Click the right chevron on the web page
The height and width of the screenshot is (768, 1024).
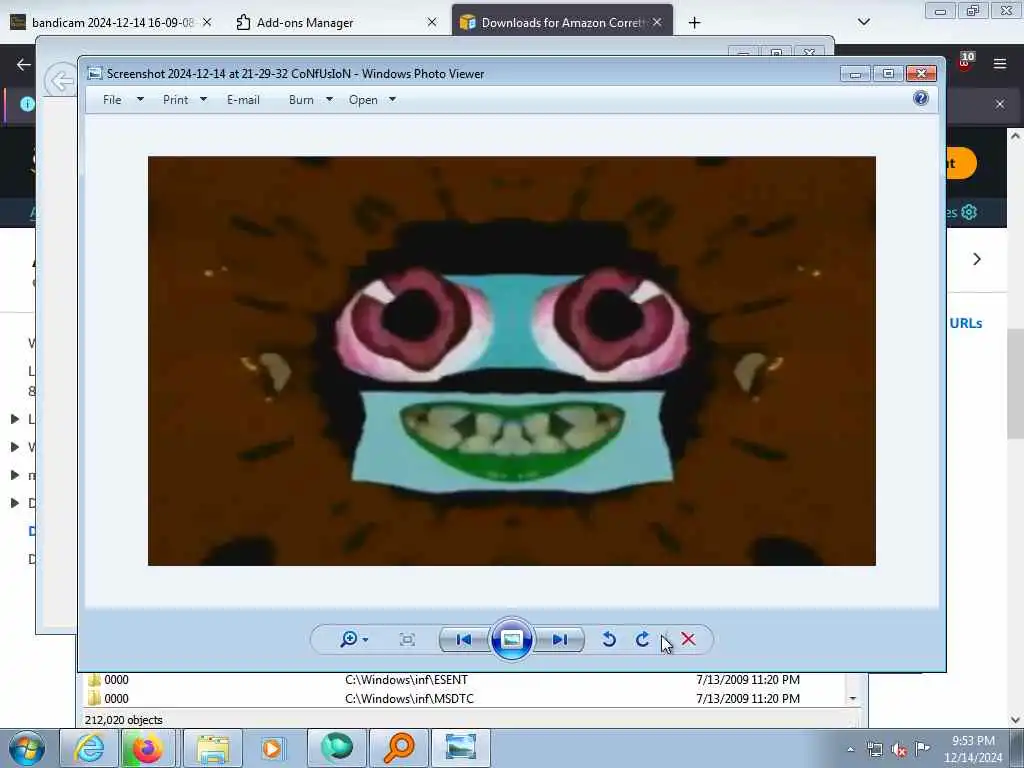(x=977, y=259)
